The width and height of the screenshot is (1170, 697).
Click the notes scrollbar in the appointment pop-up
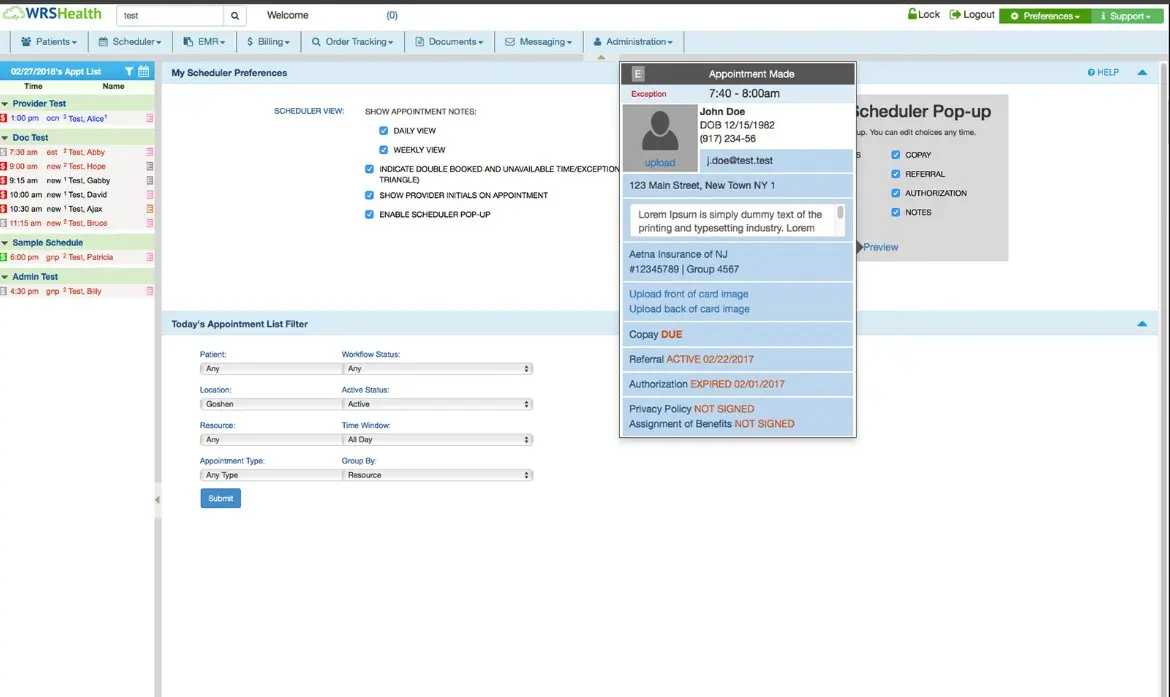pos(840,213)
